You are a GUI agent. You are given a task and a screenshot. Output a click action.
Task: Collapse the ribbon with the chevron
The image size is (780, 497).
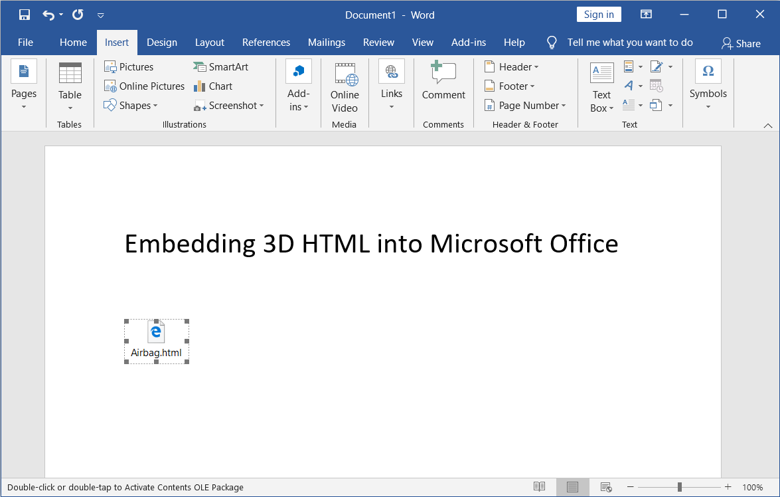coord(768,125)
